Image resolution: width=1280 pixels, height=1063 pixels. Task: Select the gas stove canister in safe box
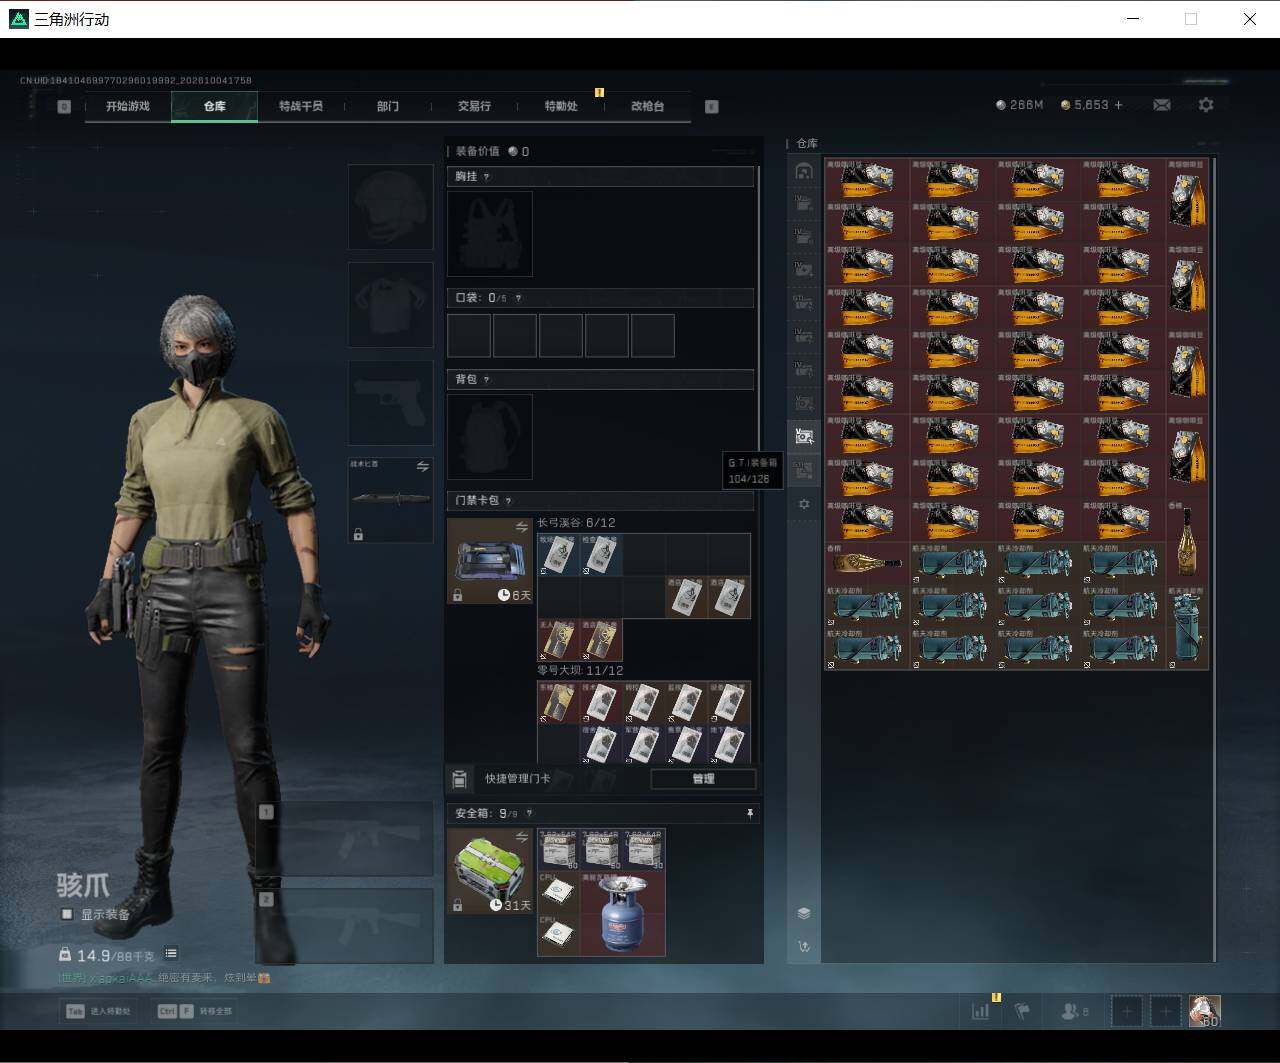click(x=622, y=914)
